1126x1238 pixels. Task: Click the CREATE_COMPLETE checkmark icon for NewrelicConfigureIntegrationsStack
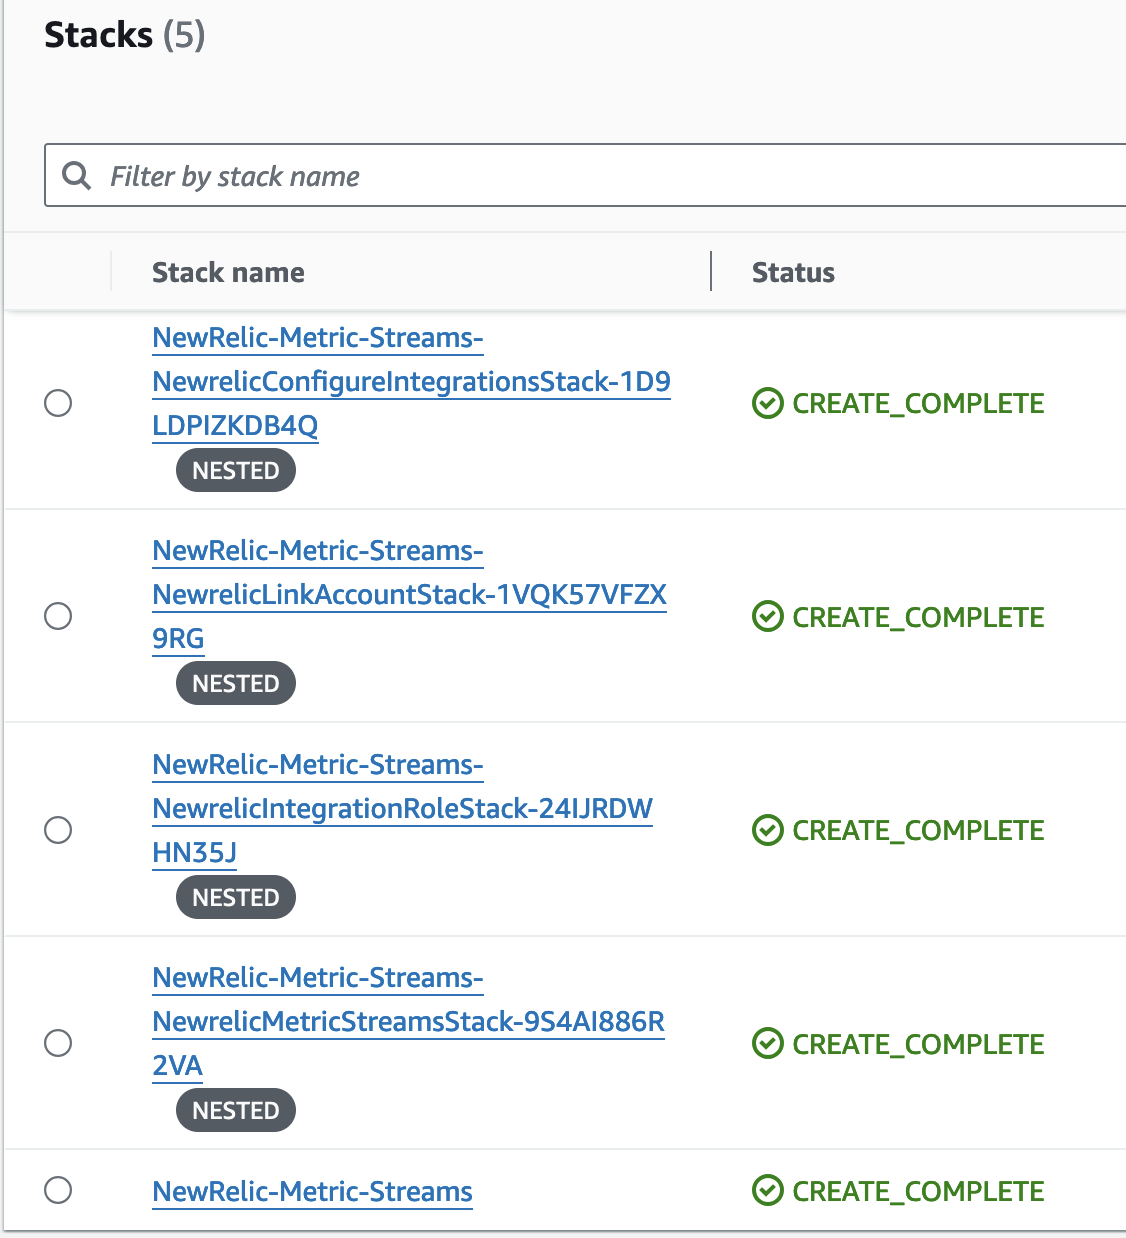click(766, 403)
